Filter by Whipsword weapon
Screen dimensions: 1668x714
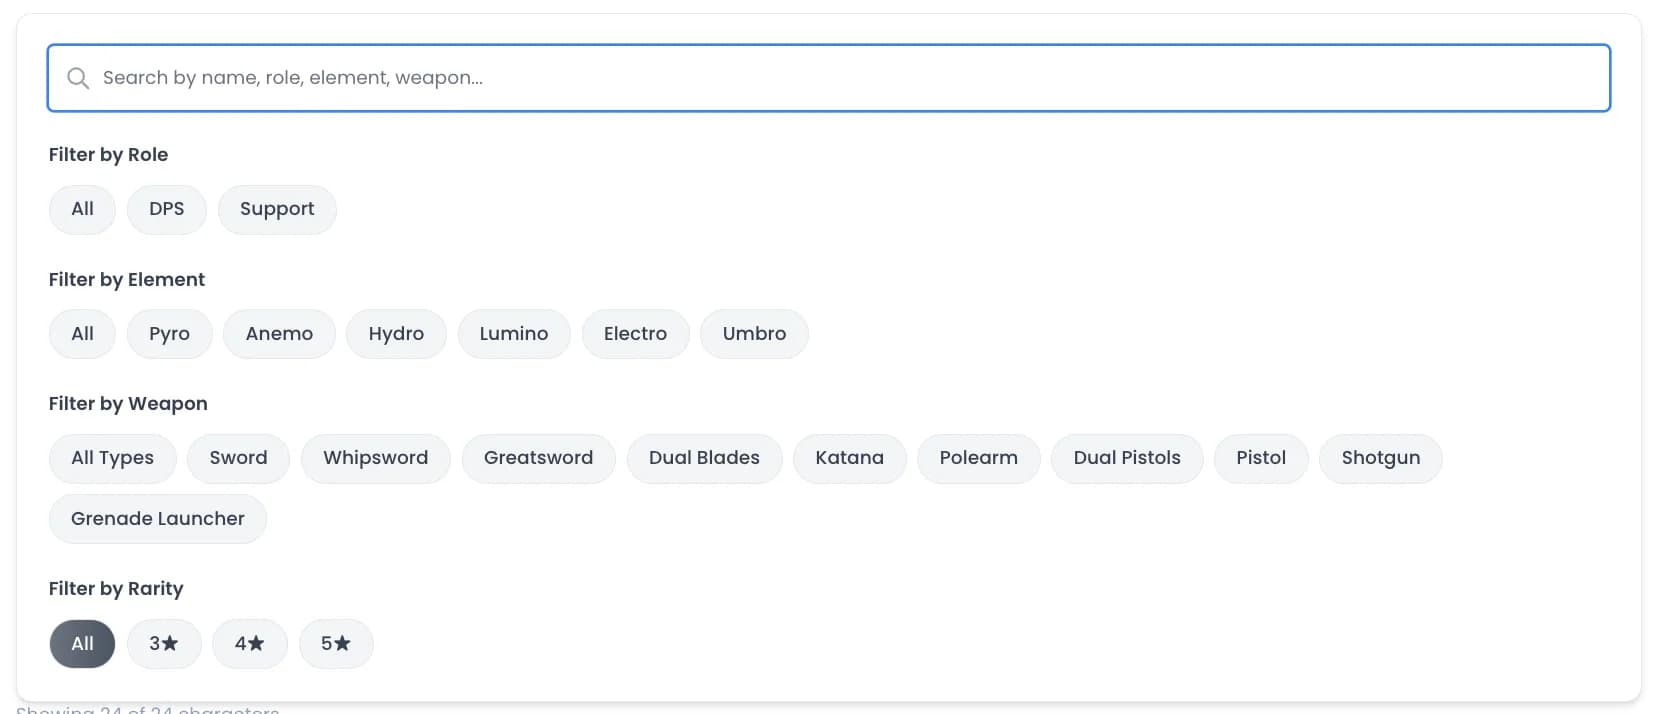[x=375, y=458]
